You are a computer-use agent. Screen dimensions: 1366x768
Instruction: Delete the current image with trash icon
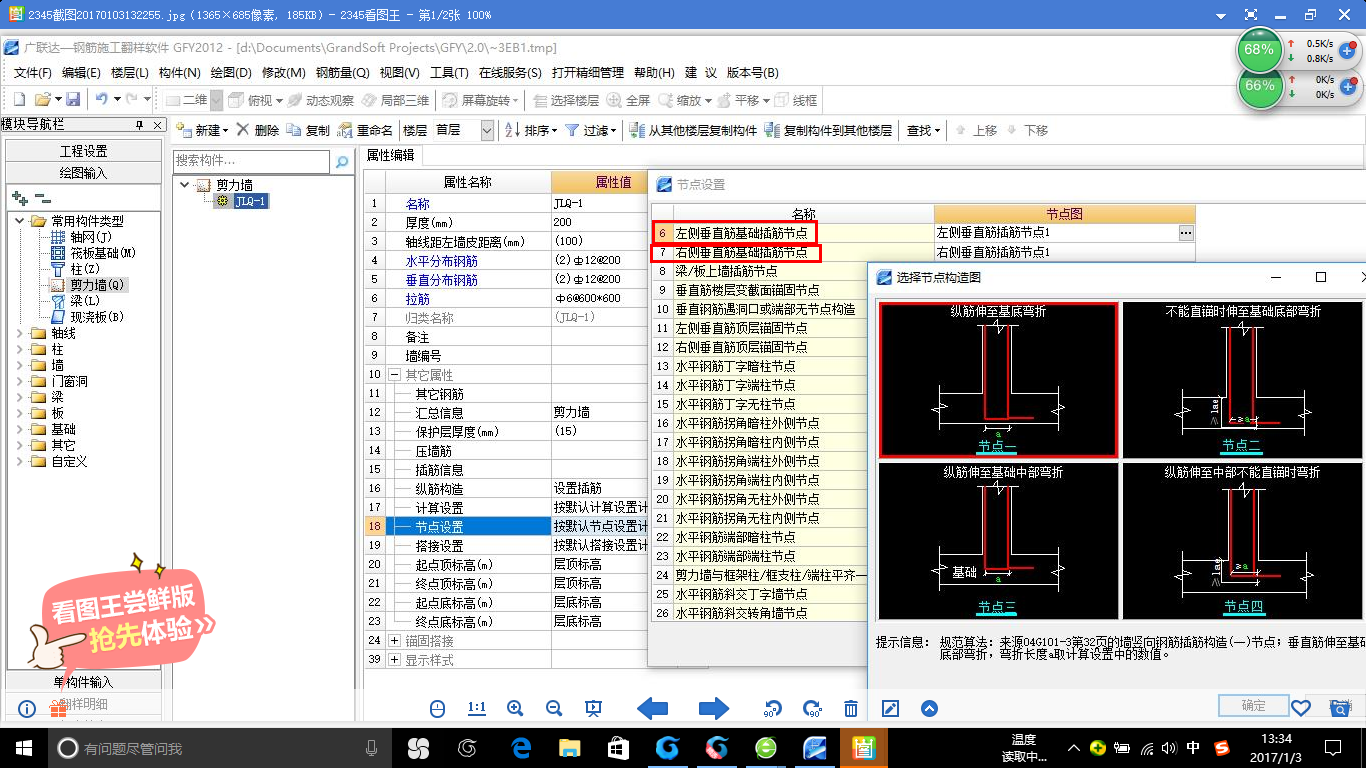coord(851,709)
